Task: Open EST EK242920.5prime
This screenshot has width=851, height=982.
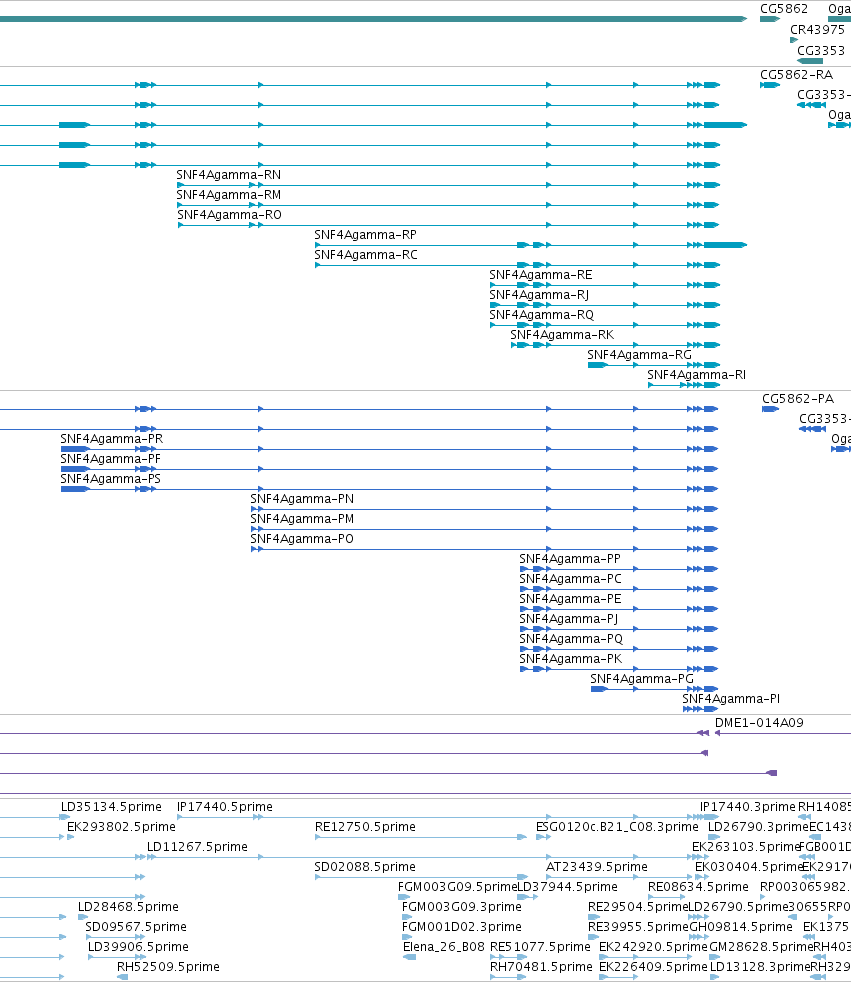Action: 653,948
